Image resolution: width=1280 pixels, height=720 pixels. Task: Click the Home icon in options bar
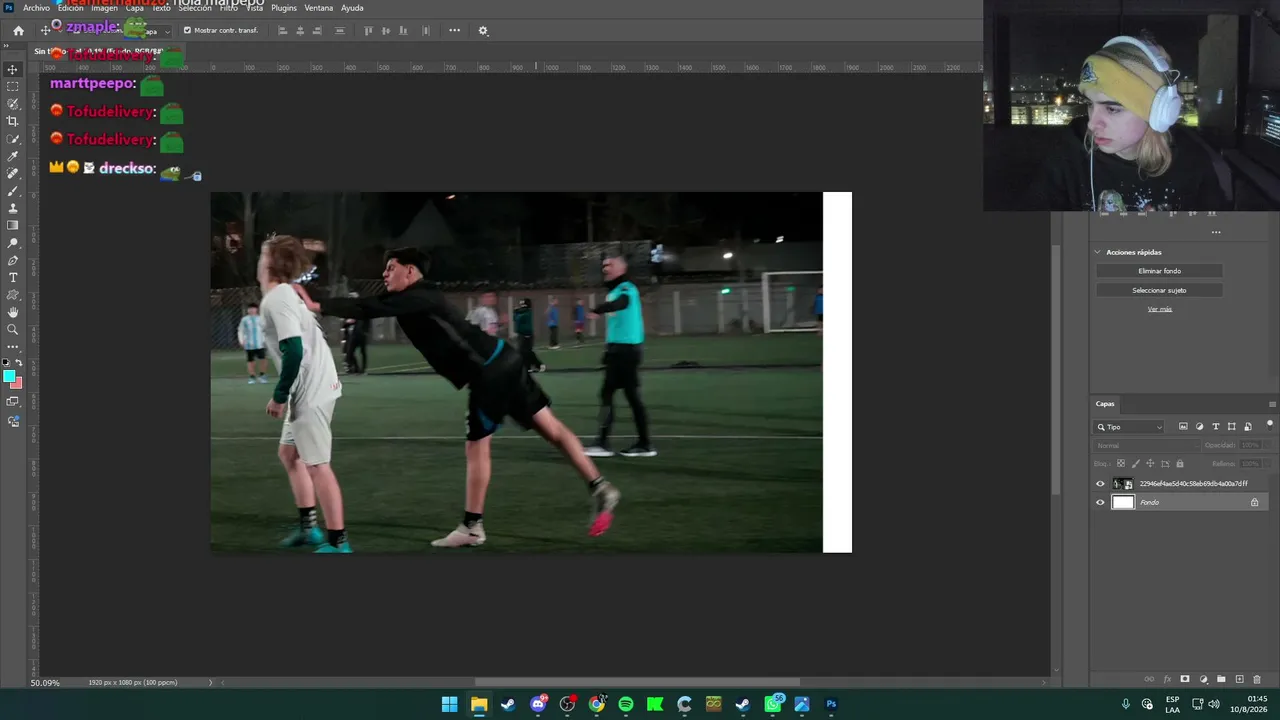18,30
